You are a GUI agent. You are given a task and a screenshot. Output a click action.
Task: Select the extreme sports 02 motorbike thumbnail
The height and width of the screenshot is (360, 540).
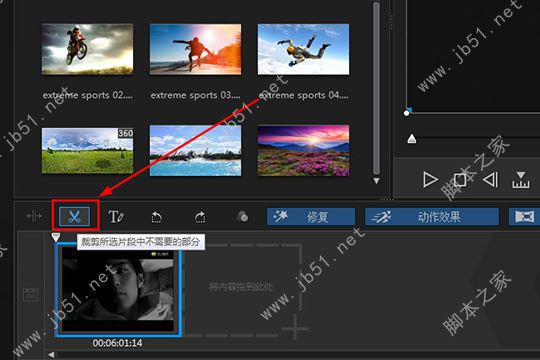click(x=87, y=49)
